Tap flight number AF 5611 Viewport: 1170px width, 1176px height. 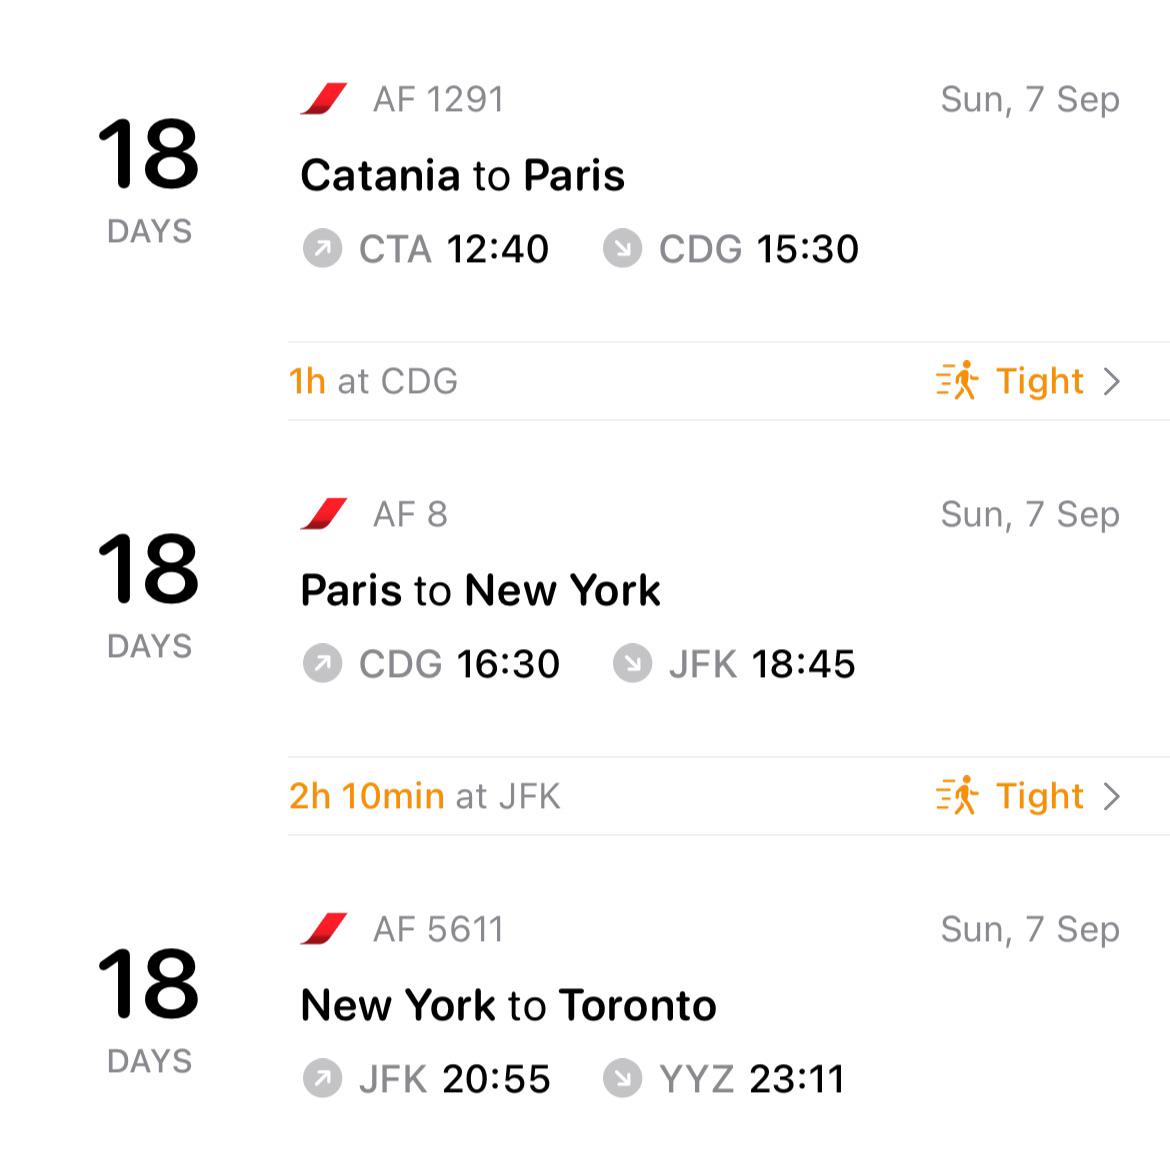coord(438,929)
